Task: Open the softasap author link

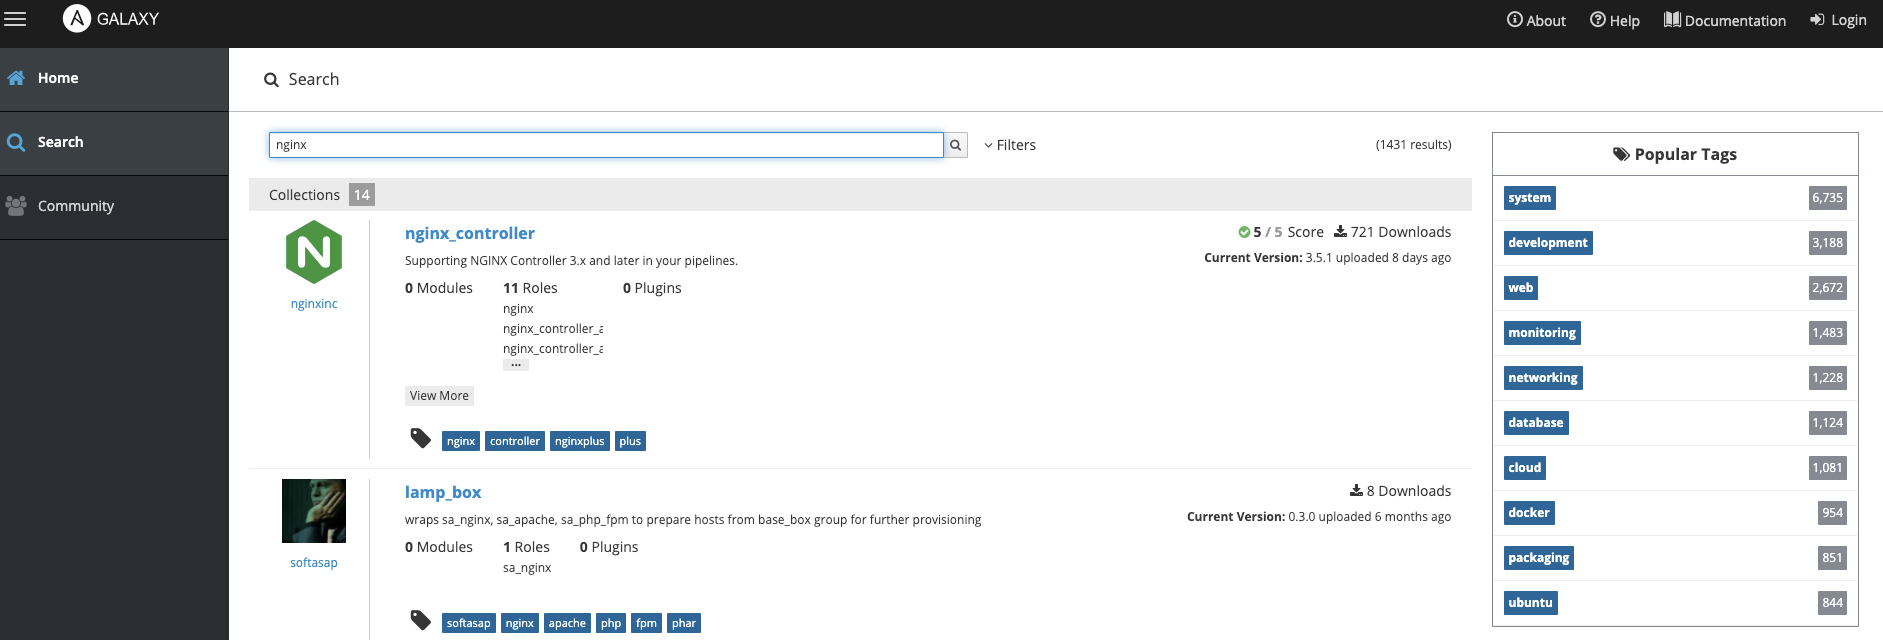Action: (314, 563)
